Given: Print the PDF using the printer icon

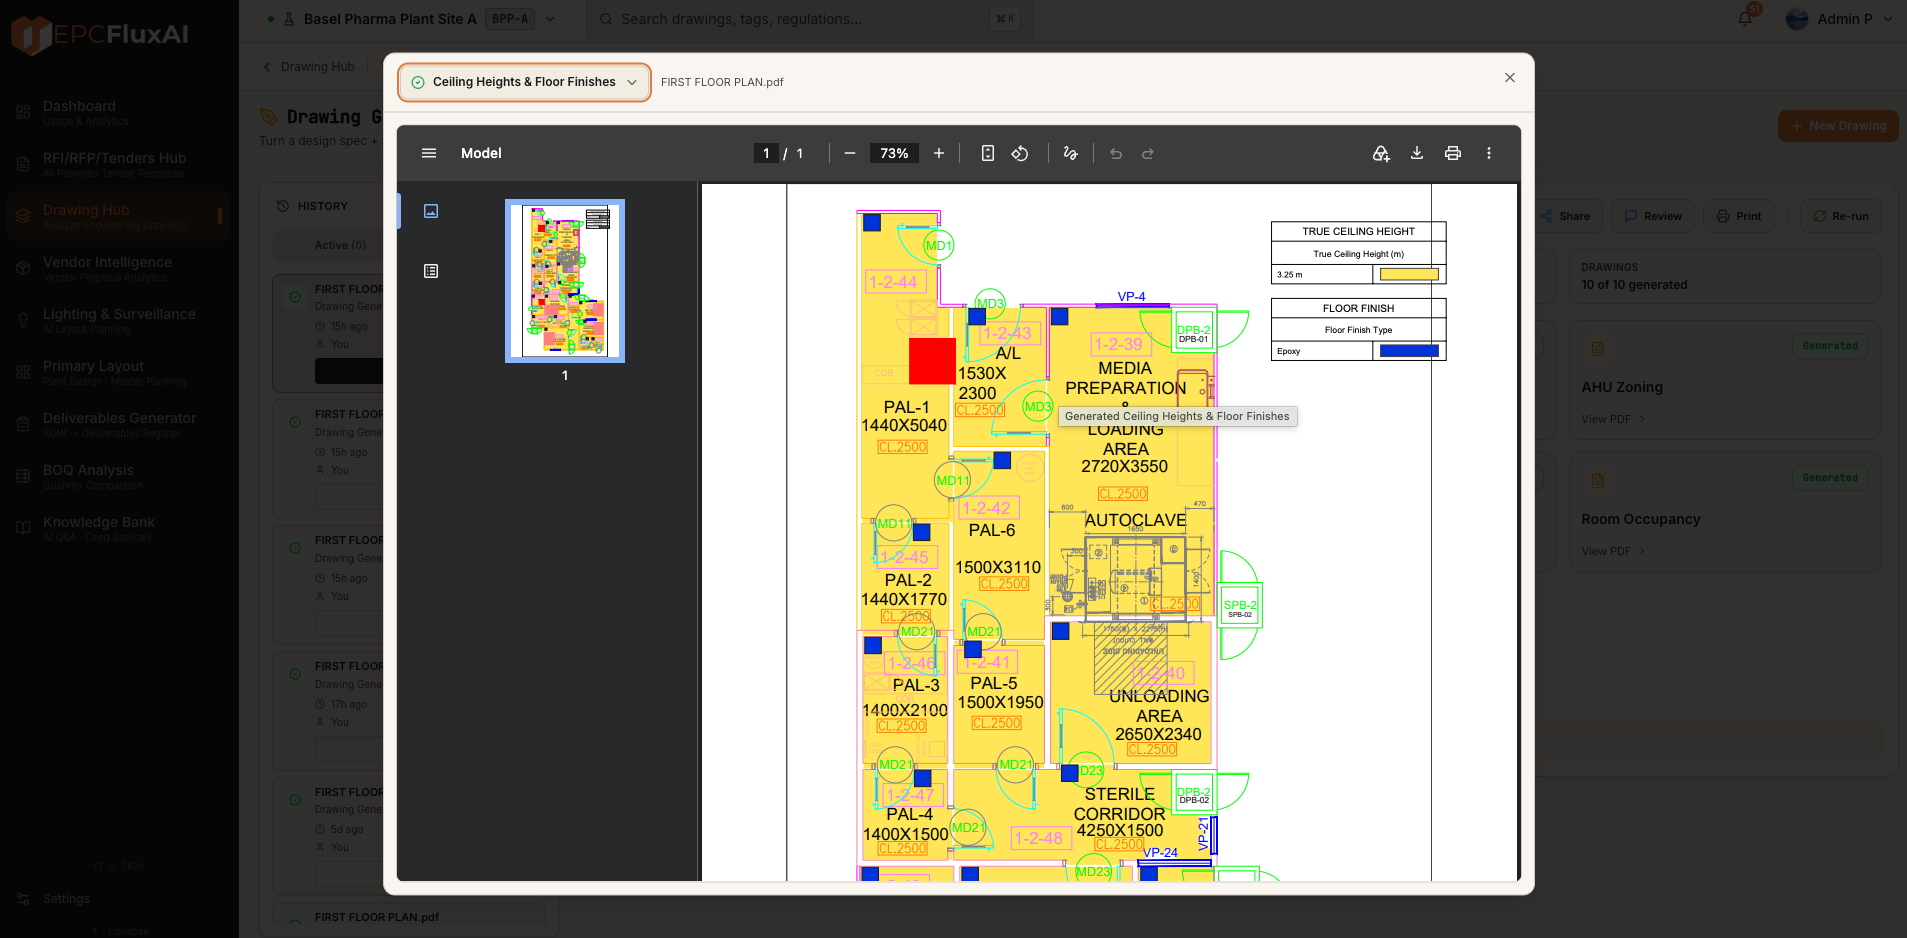Looking at the screenshot, I should click(1453, 153).
